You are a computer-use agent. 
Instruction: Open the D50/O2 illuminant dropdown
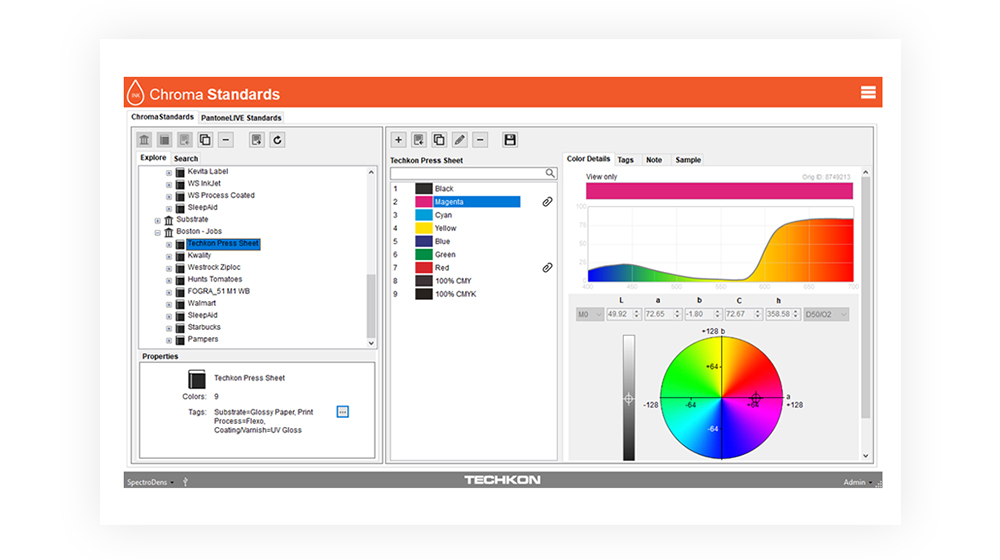tap(826, 314)
